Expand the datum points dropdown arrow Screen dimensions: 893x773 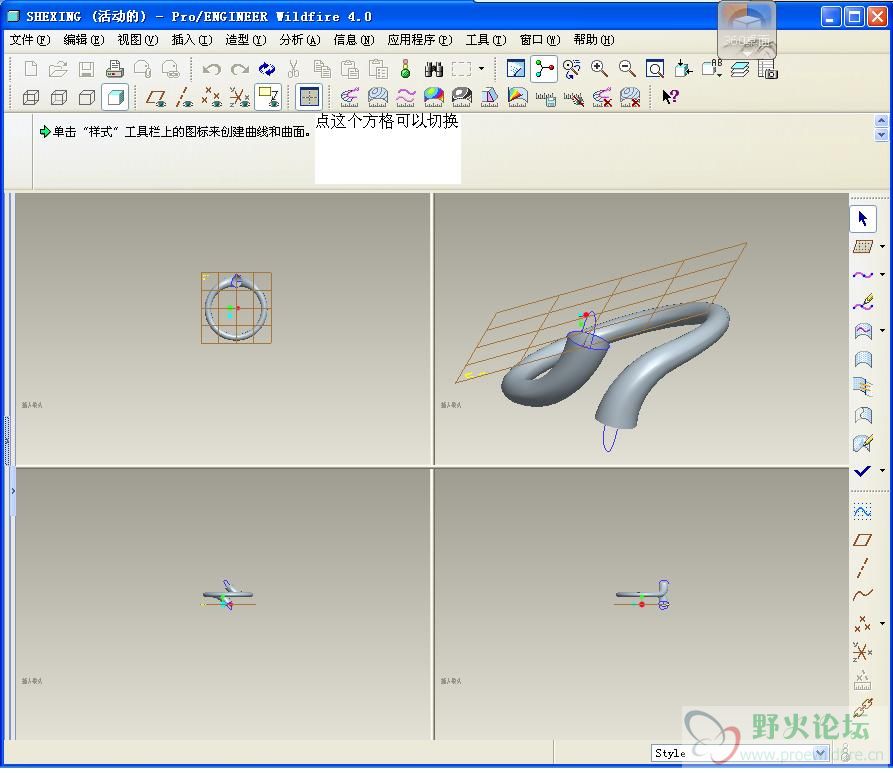point(882,623)
